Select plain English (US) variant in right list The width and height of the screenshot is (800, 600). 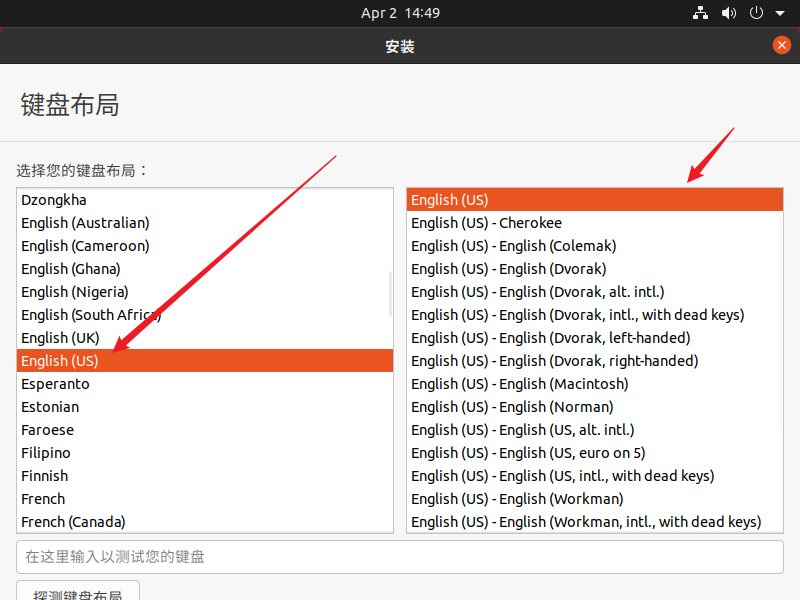pos(595,200)
